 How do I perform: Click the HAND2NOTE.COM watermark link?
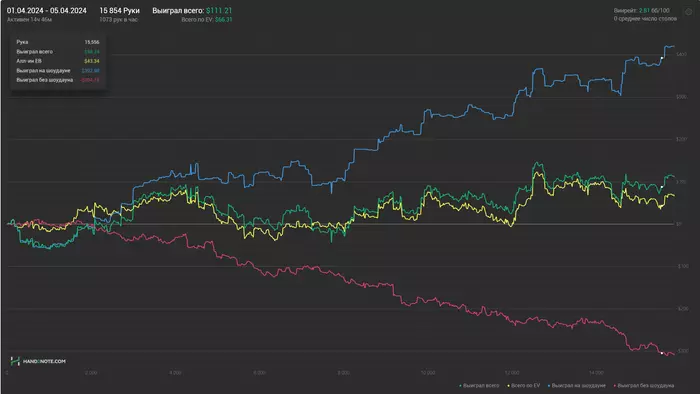click(44, 361)
